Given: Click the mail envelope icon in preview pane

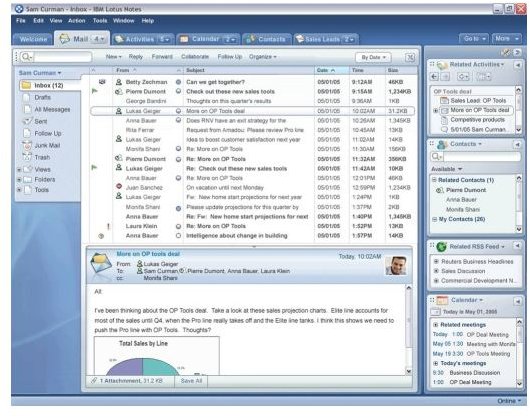Looking at the screenshot, I should tap(101, 265).
